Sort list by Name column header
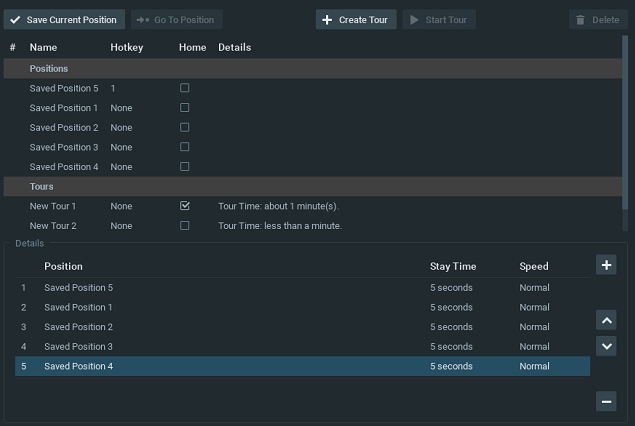The image size is (635, 426). pyautogui.click(x=42, y=47)
